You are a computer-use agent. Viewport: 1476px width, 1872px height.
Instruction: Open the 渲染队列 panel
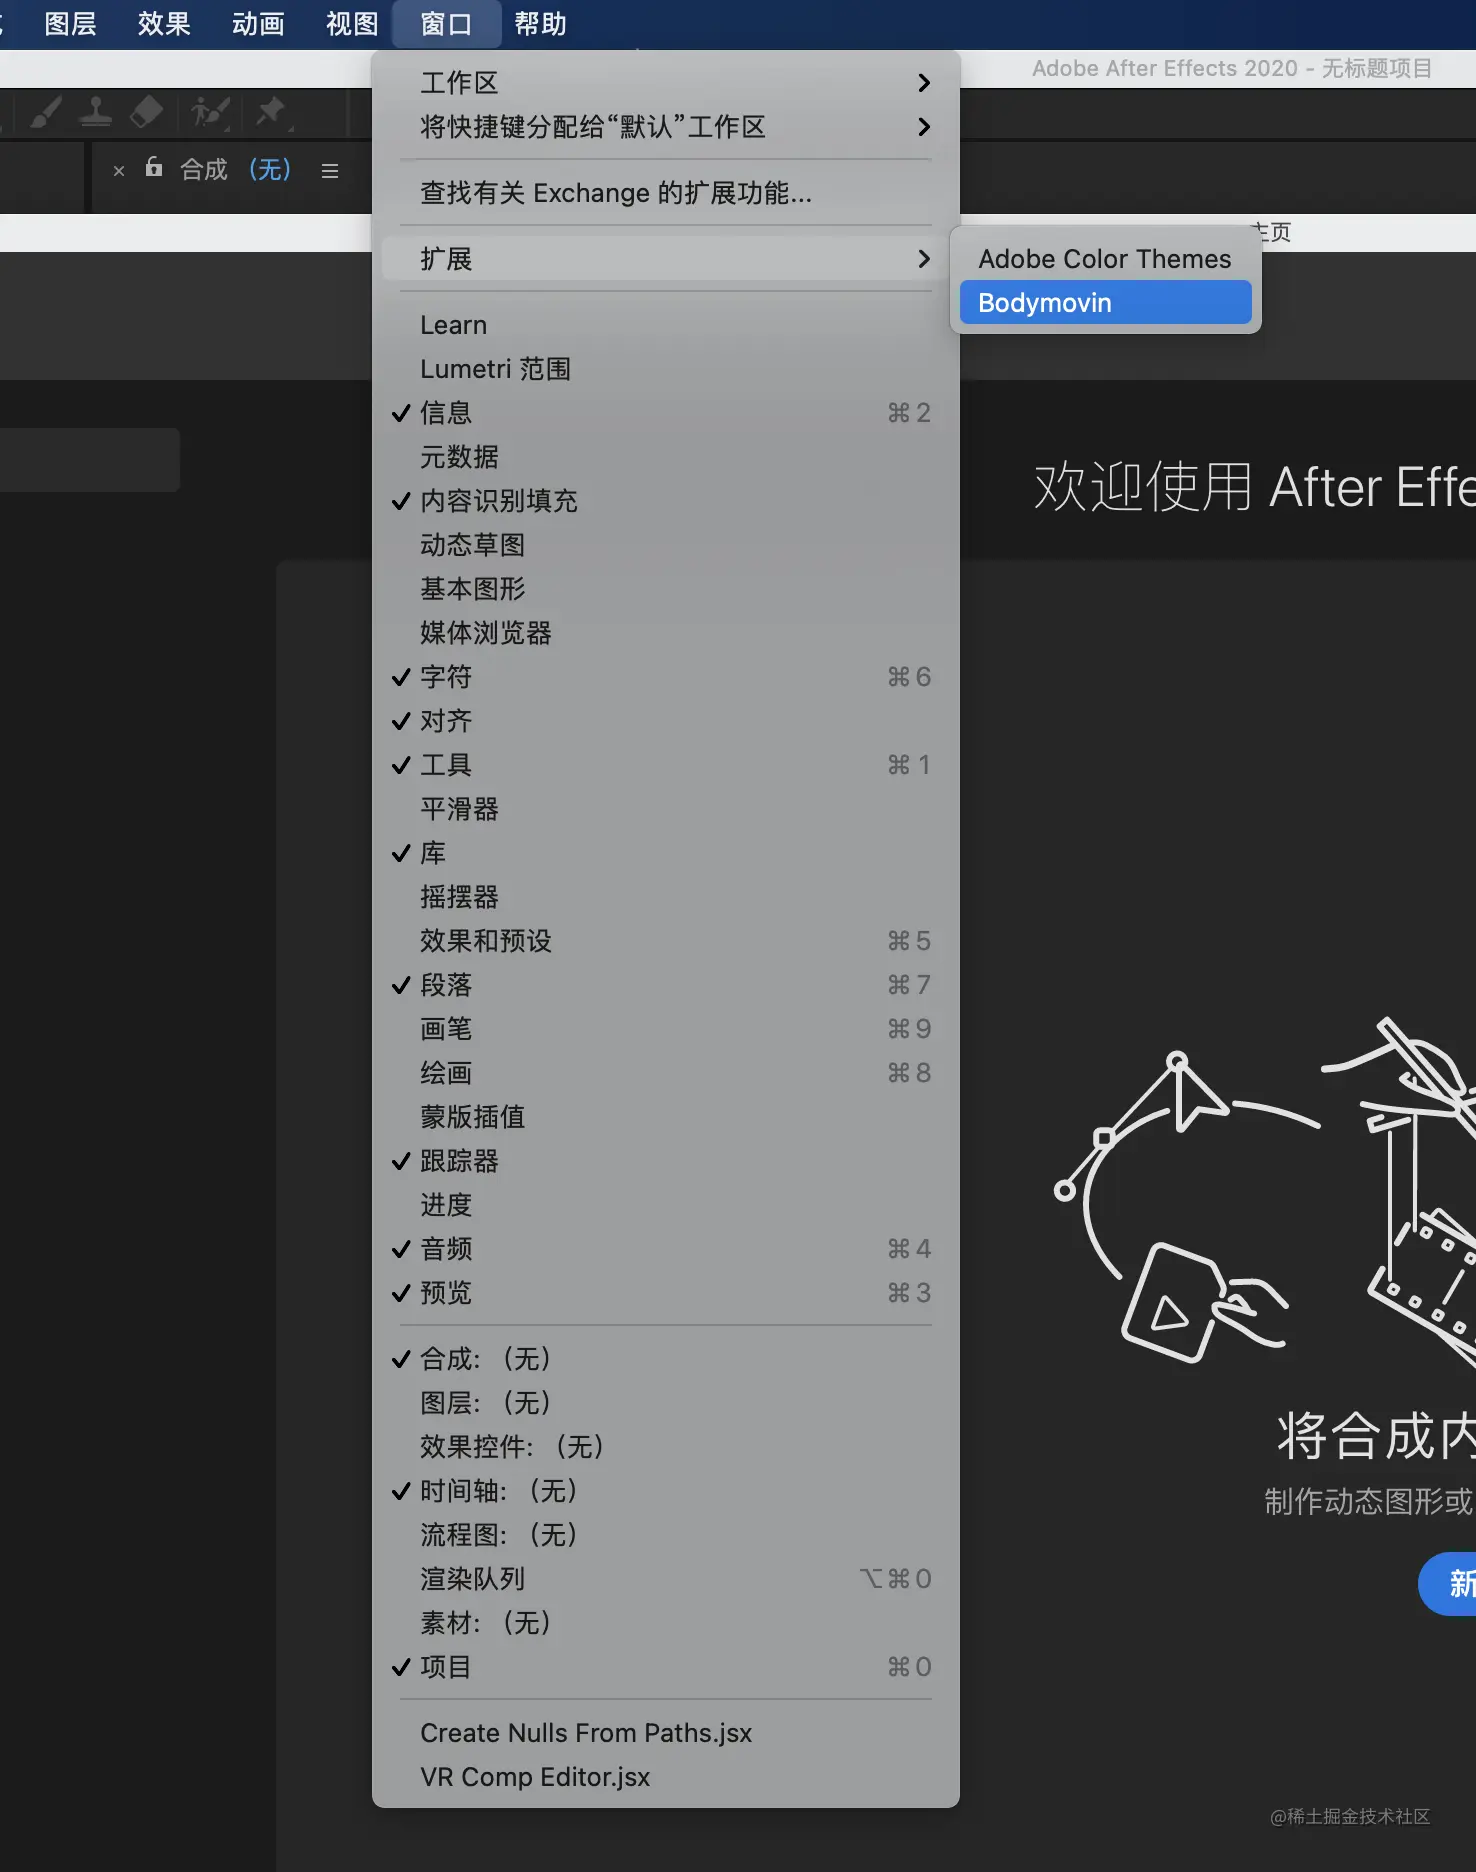(x=665, y=1579)
